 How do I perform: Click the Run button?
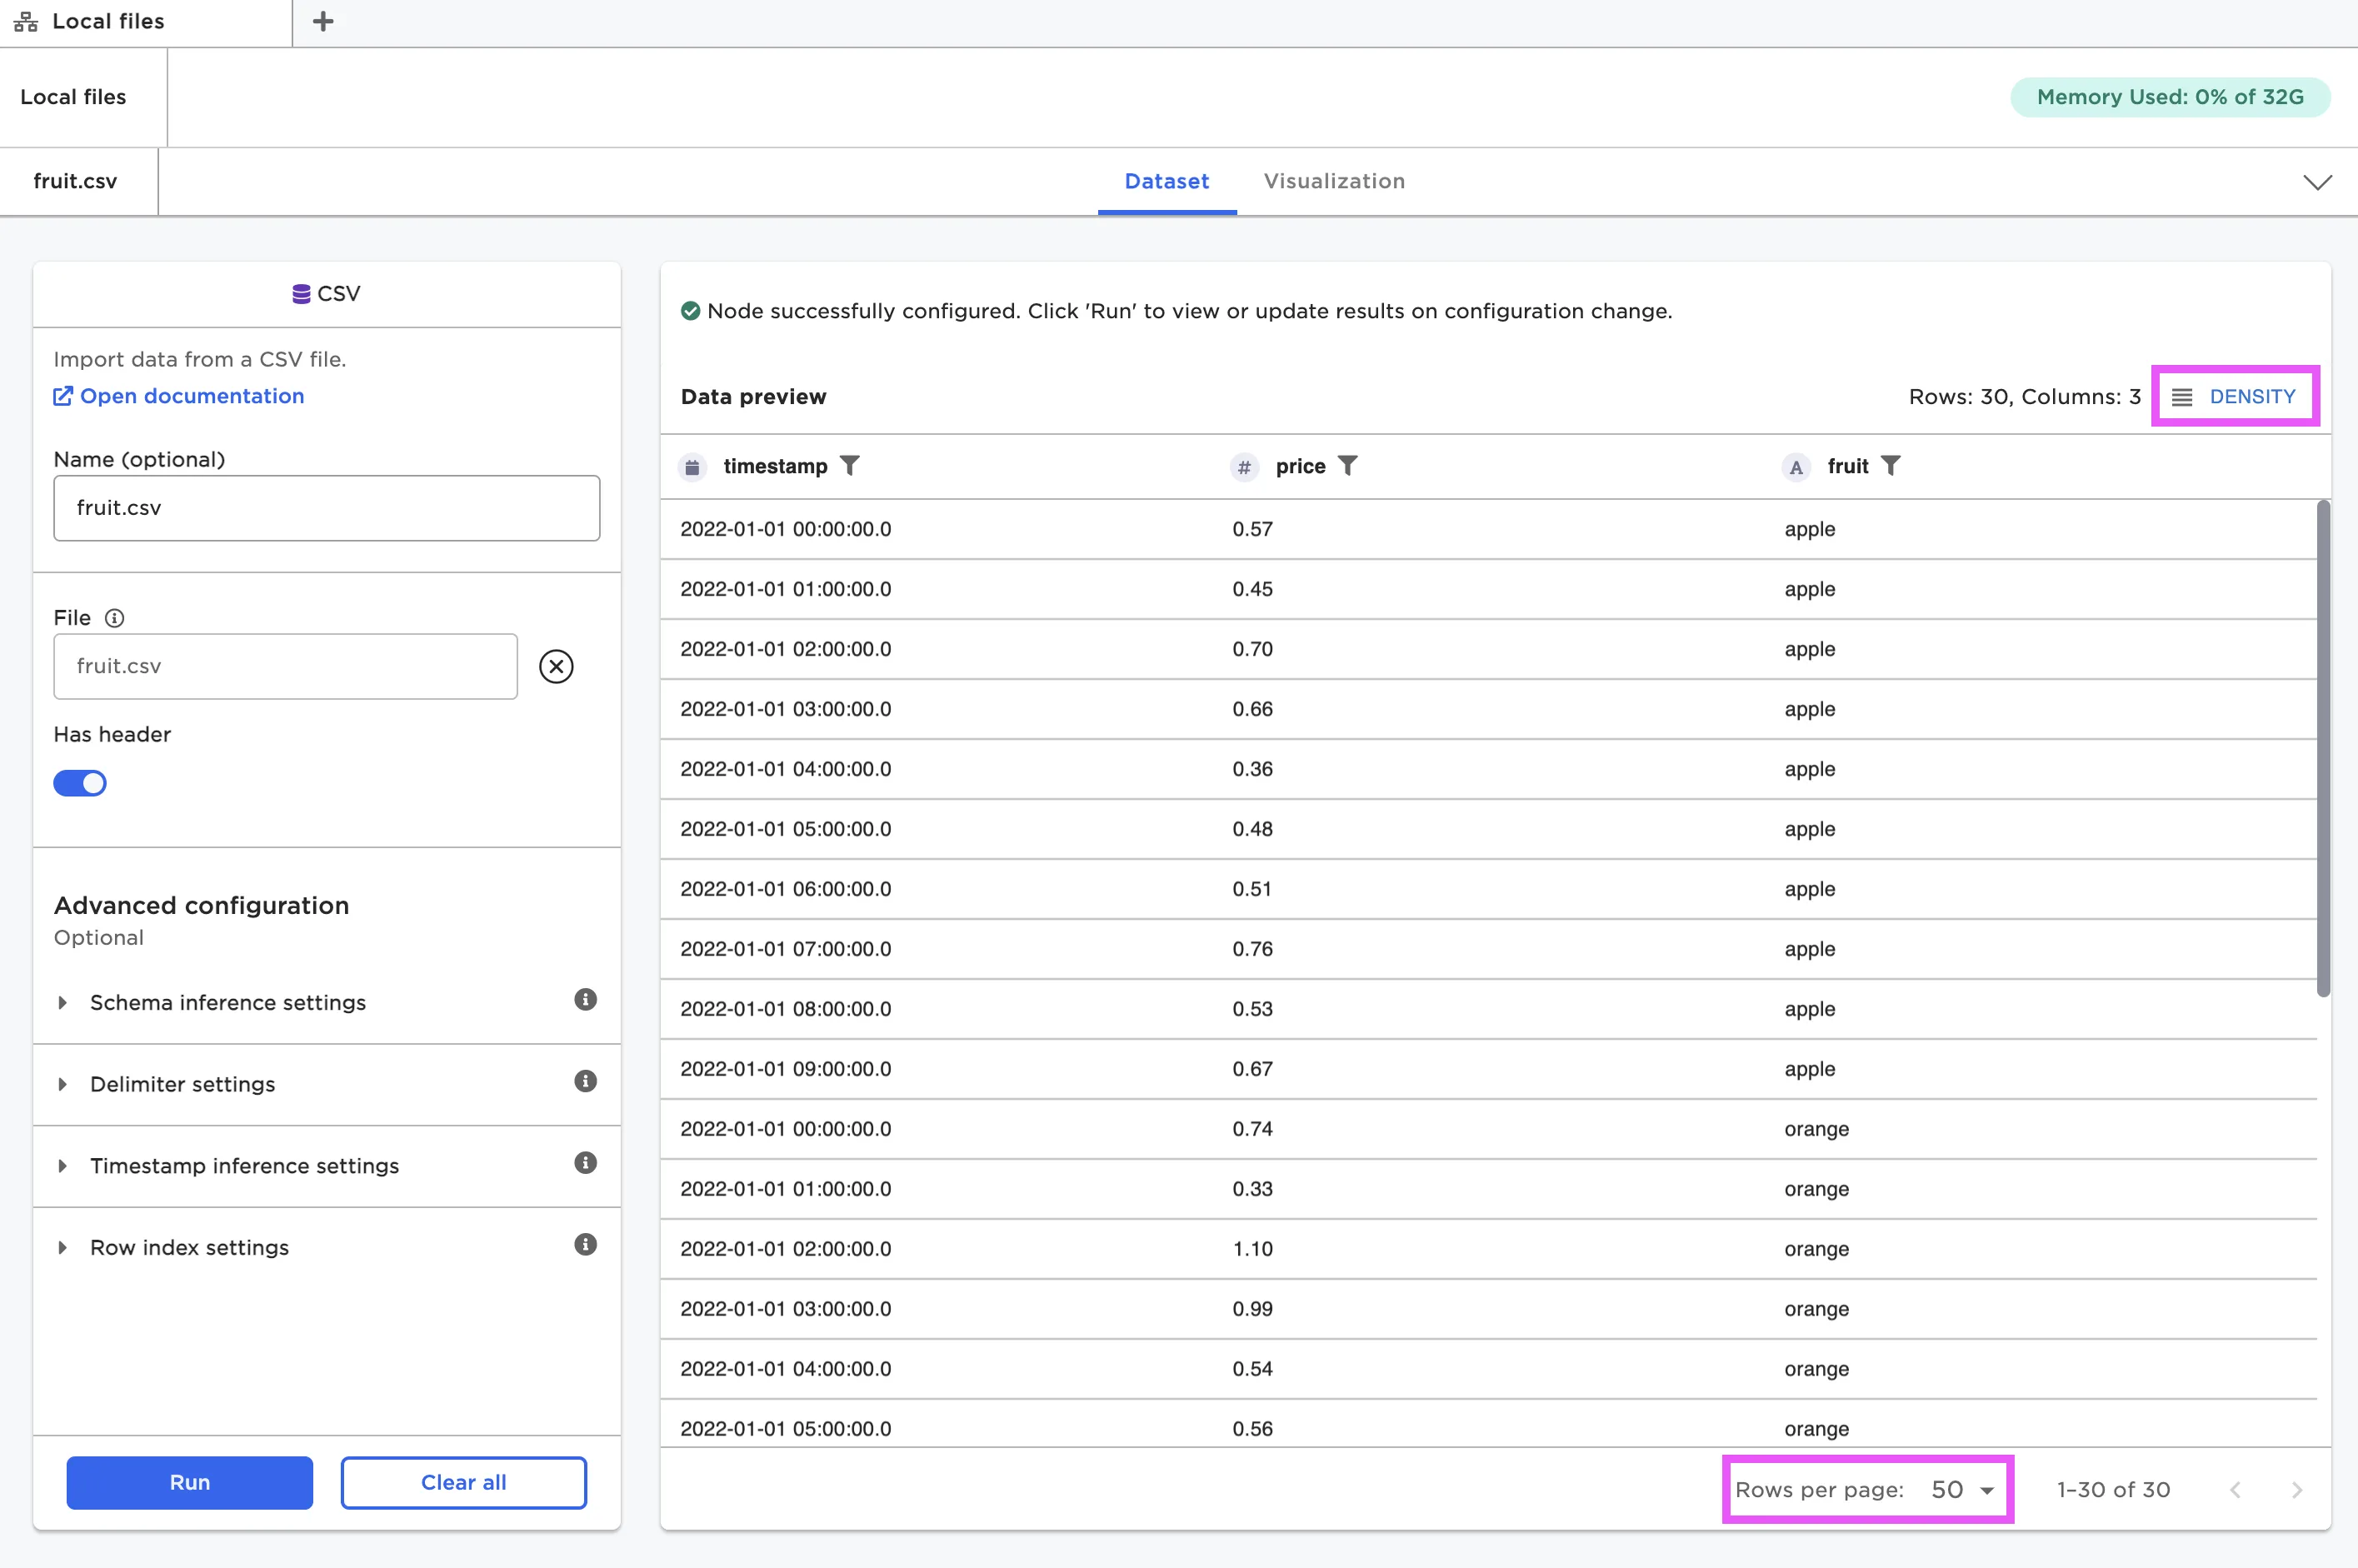tap(190, 1482)
